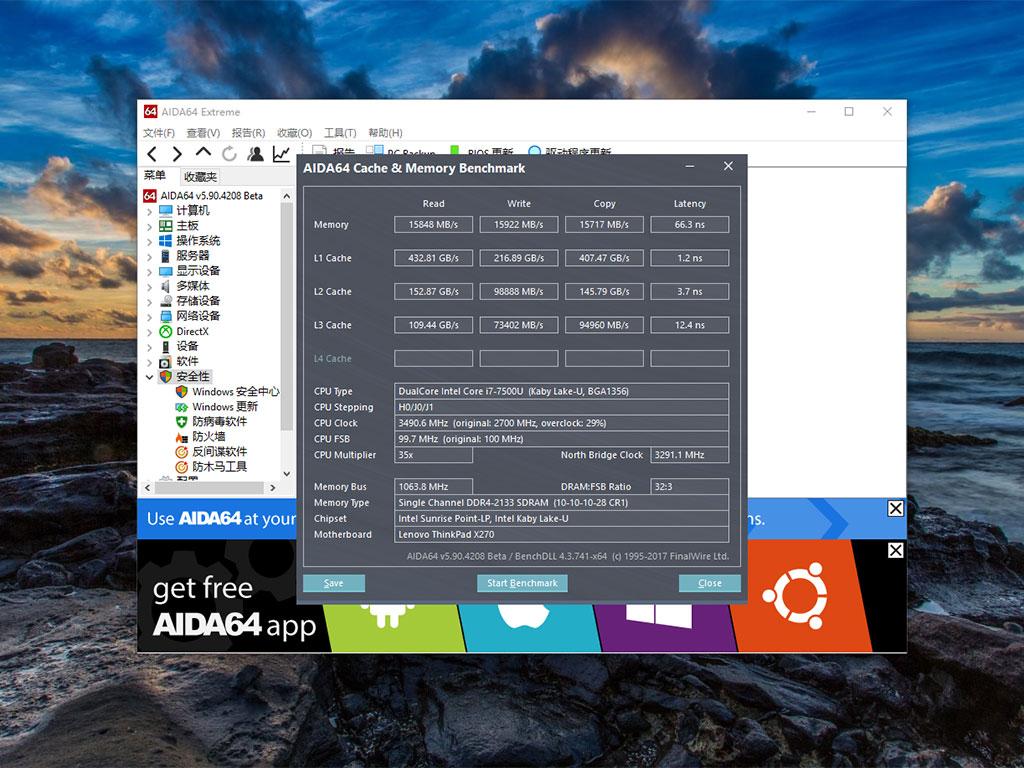The height and width of the screenshot is (768, 1024).
Task: Select the 服务器 server icon in tree
Action: coord(166,255)
